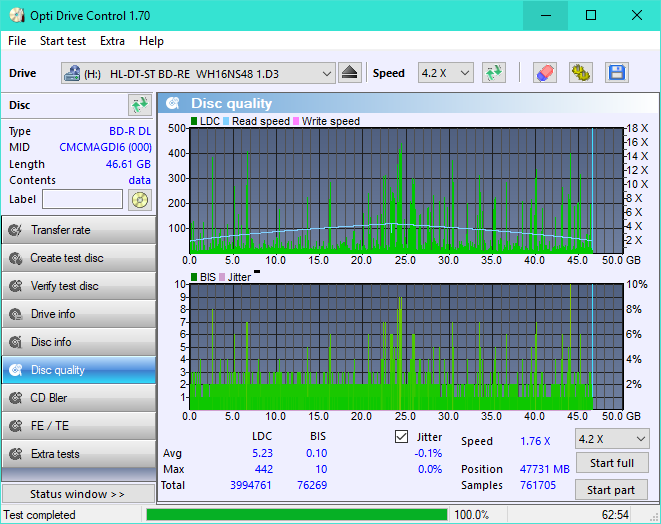Click the disc label icon button
661x524 pixels.
coord(140,199)
